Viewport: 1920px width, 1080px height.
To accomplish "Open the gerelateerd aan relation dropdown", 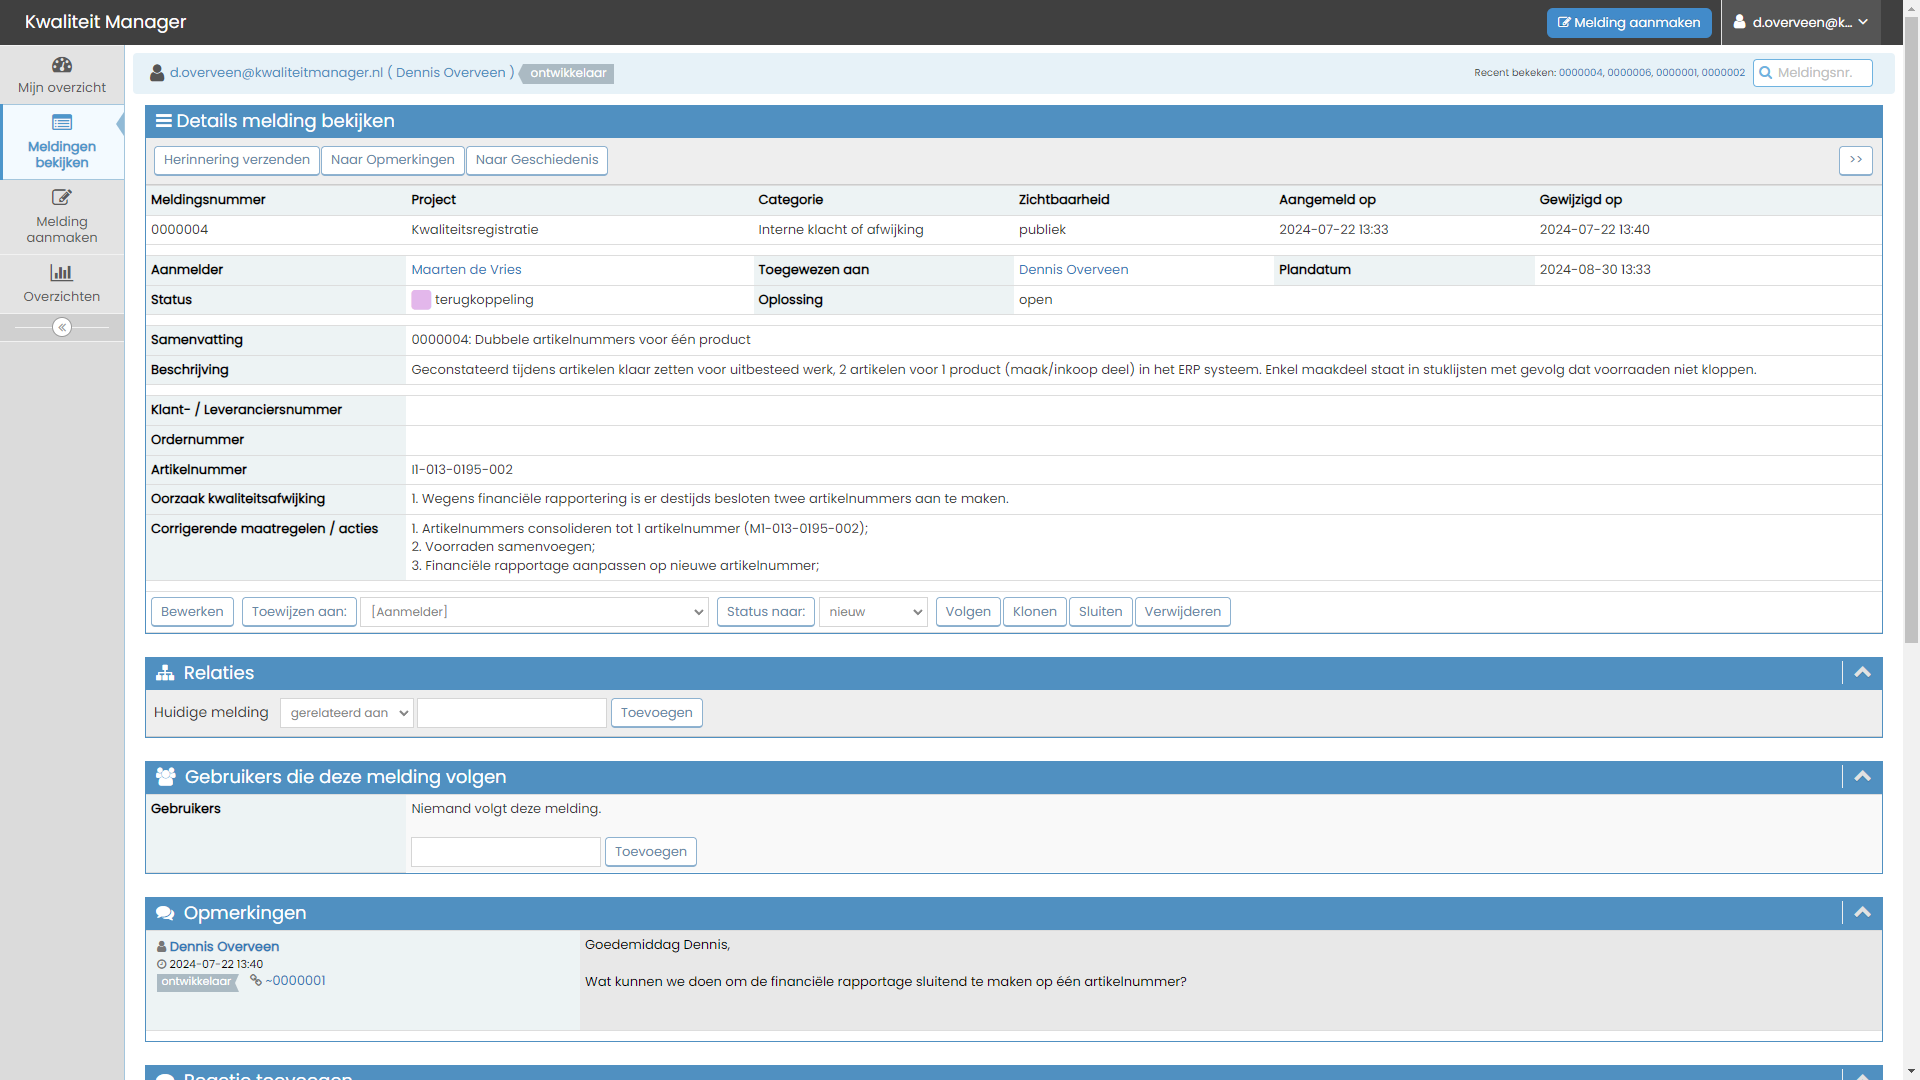I will 347,713.
